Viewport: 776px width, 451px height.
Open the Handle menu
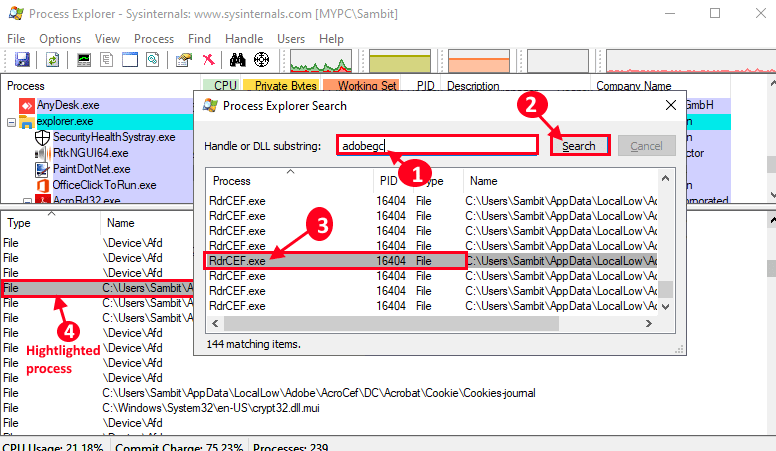(244, 39)
